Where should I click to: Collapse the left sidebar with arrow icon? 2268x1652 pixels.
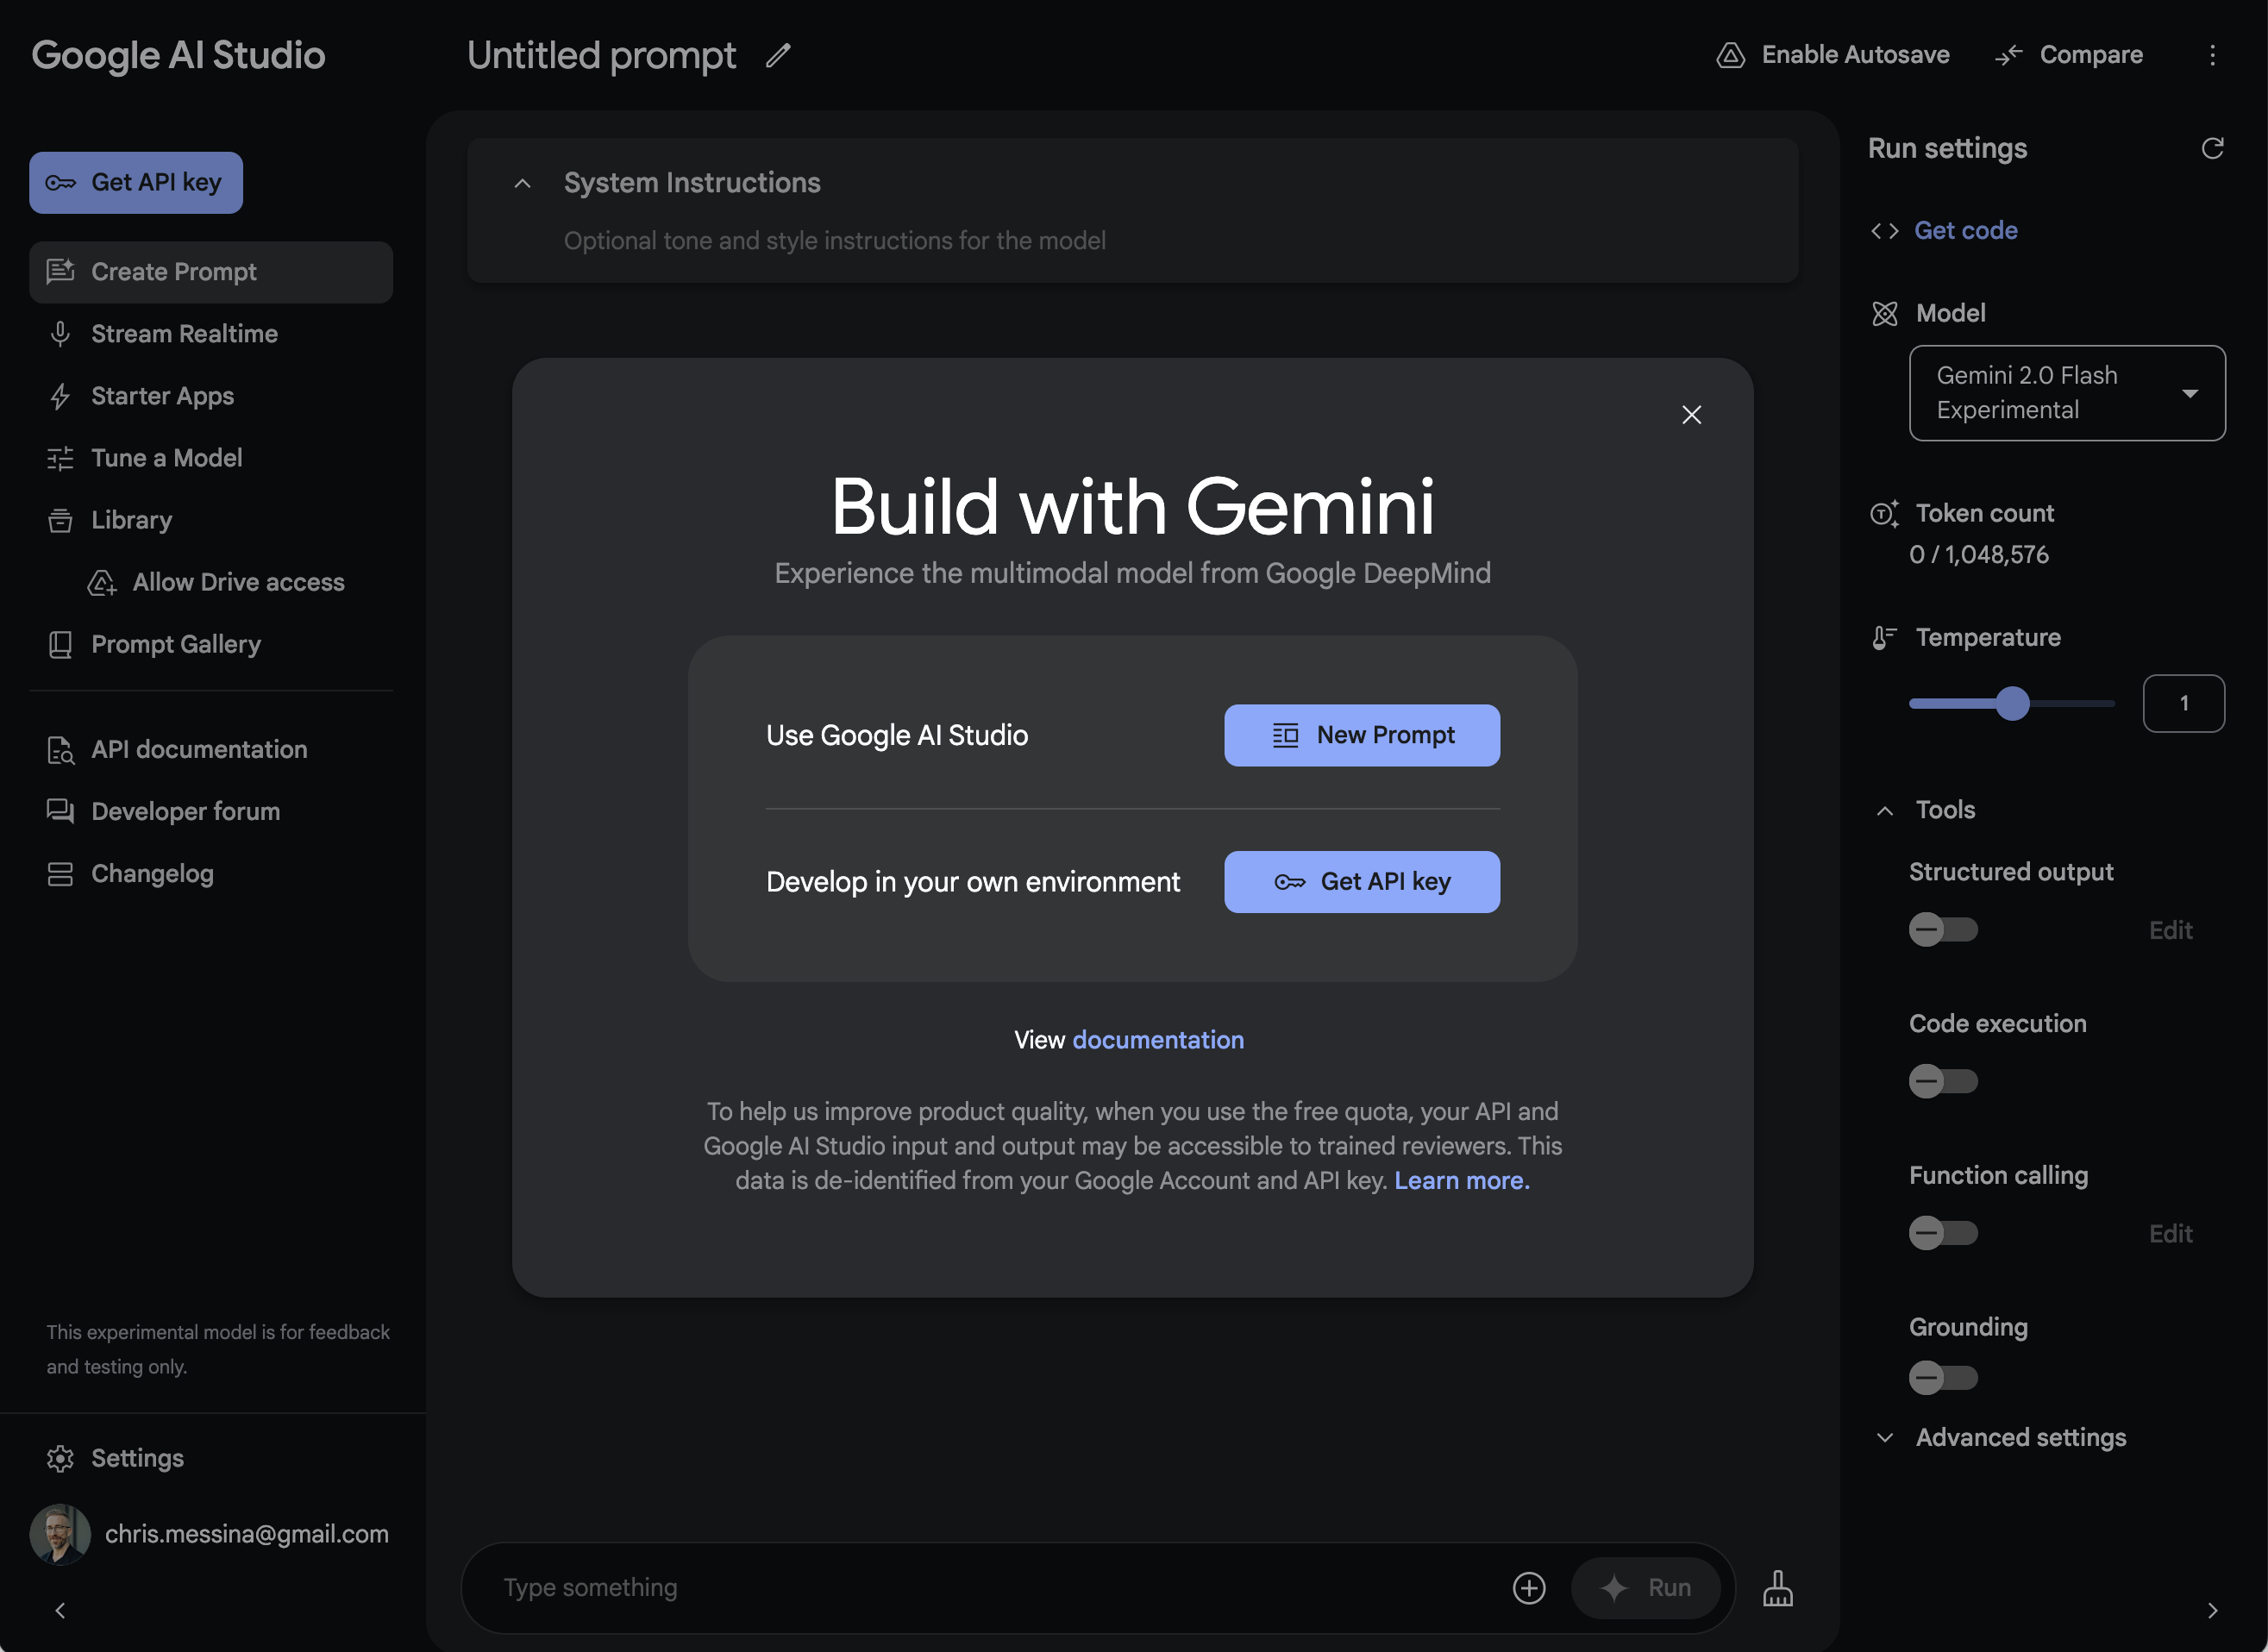tap(60, 1610)
